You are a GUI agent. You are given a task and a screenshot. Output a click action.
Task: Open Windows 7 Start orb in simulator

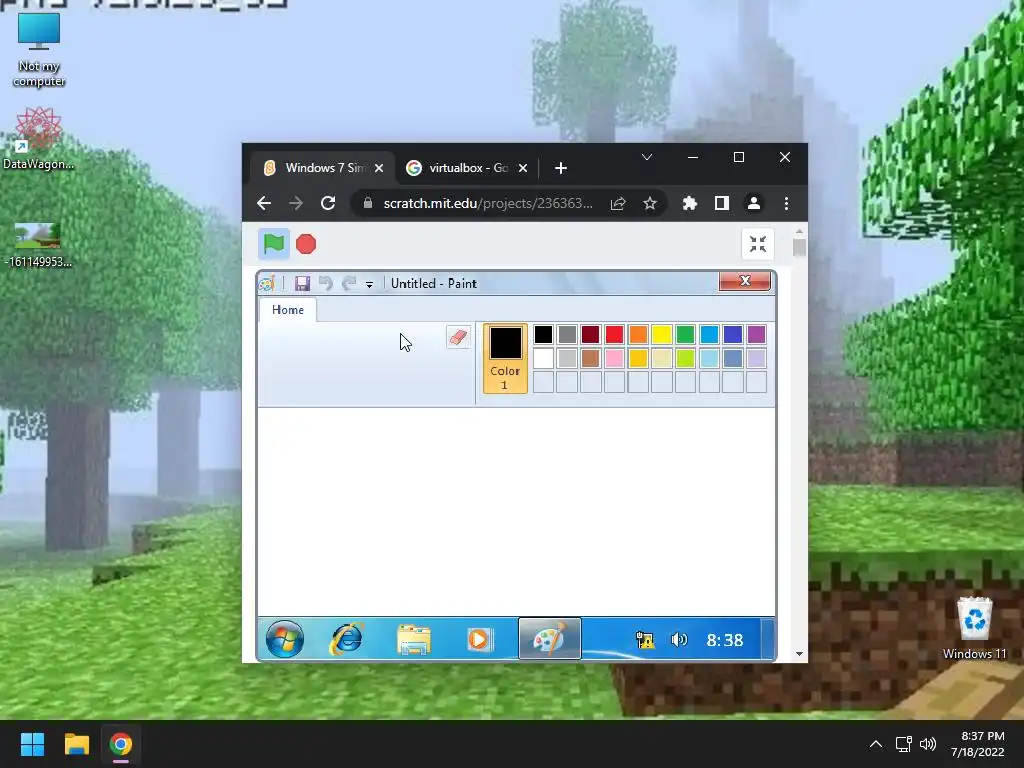(285, 639)
